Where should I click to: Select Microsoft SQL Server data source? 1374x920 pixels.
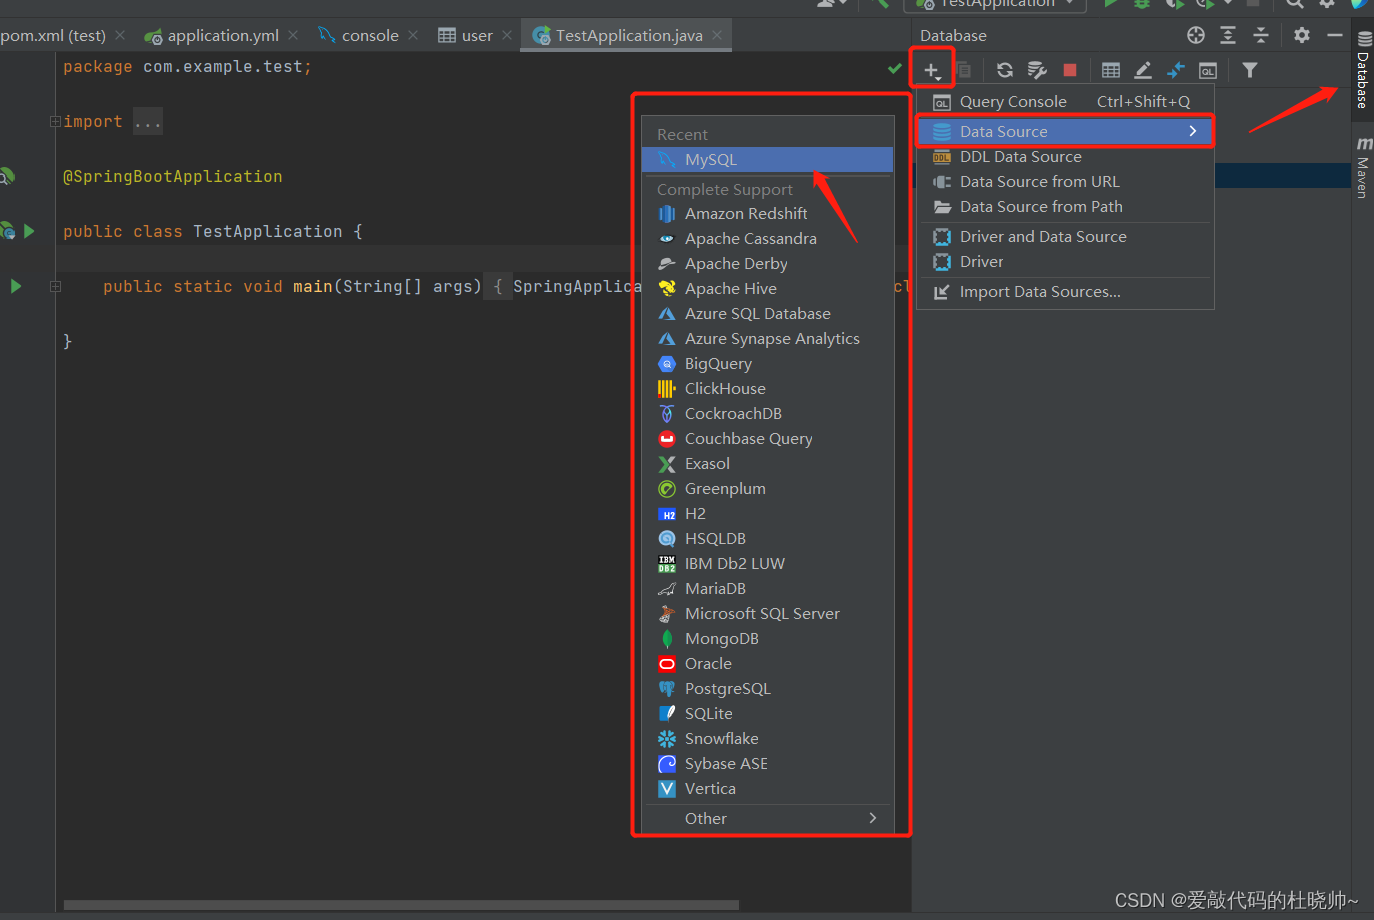767,614
